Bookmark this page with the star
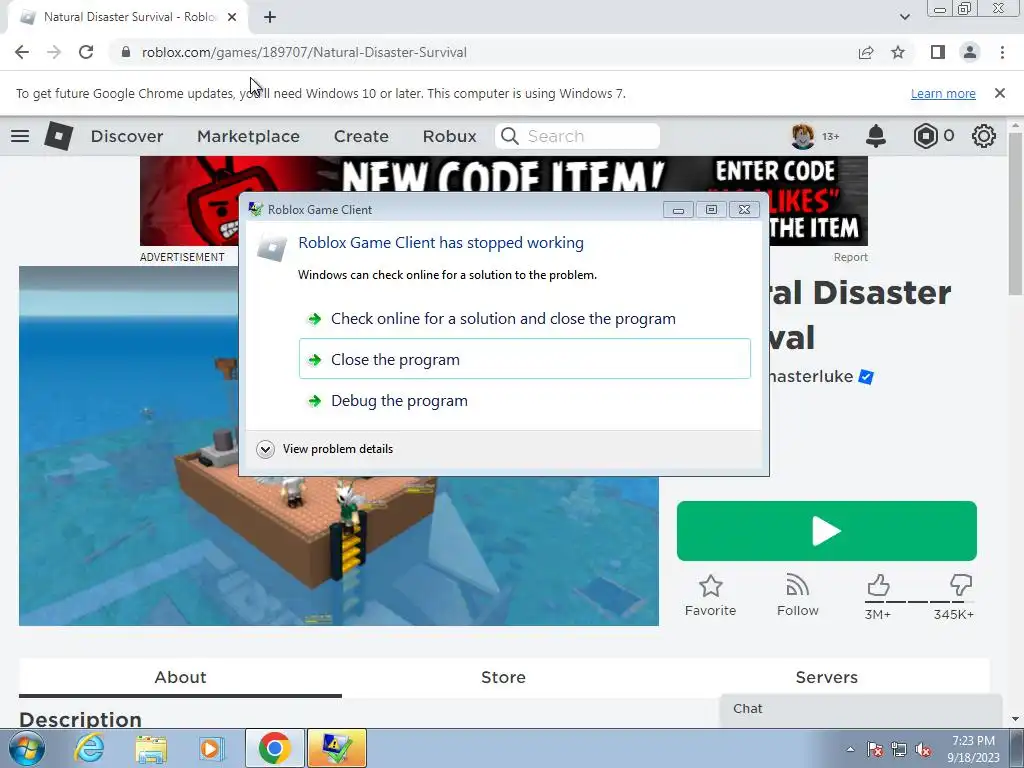The image size is (1024, 768). coord(898,52)
